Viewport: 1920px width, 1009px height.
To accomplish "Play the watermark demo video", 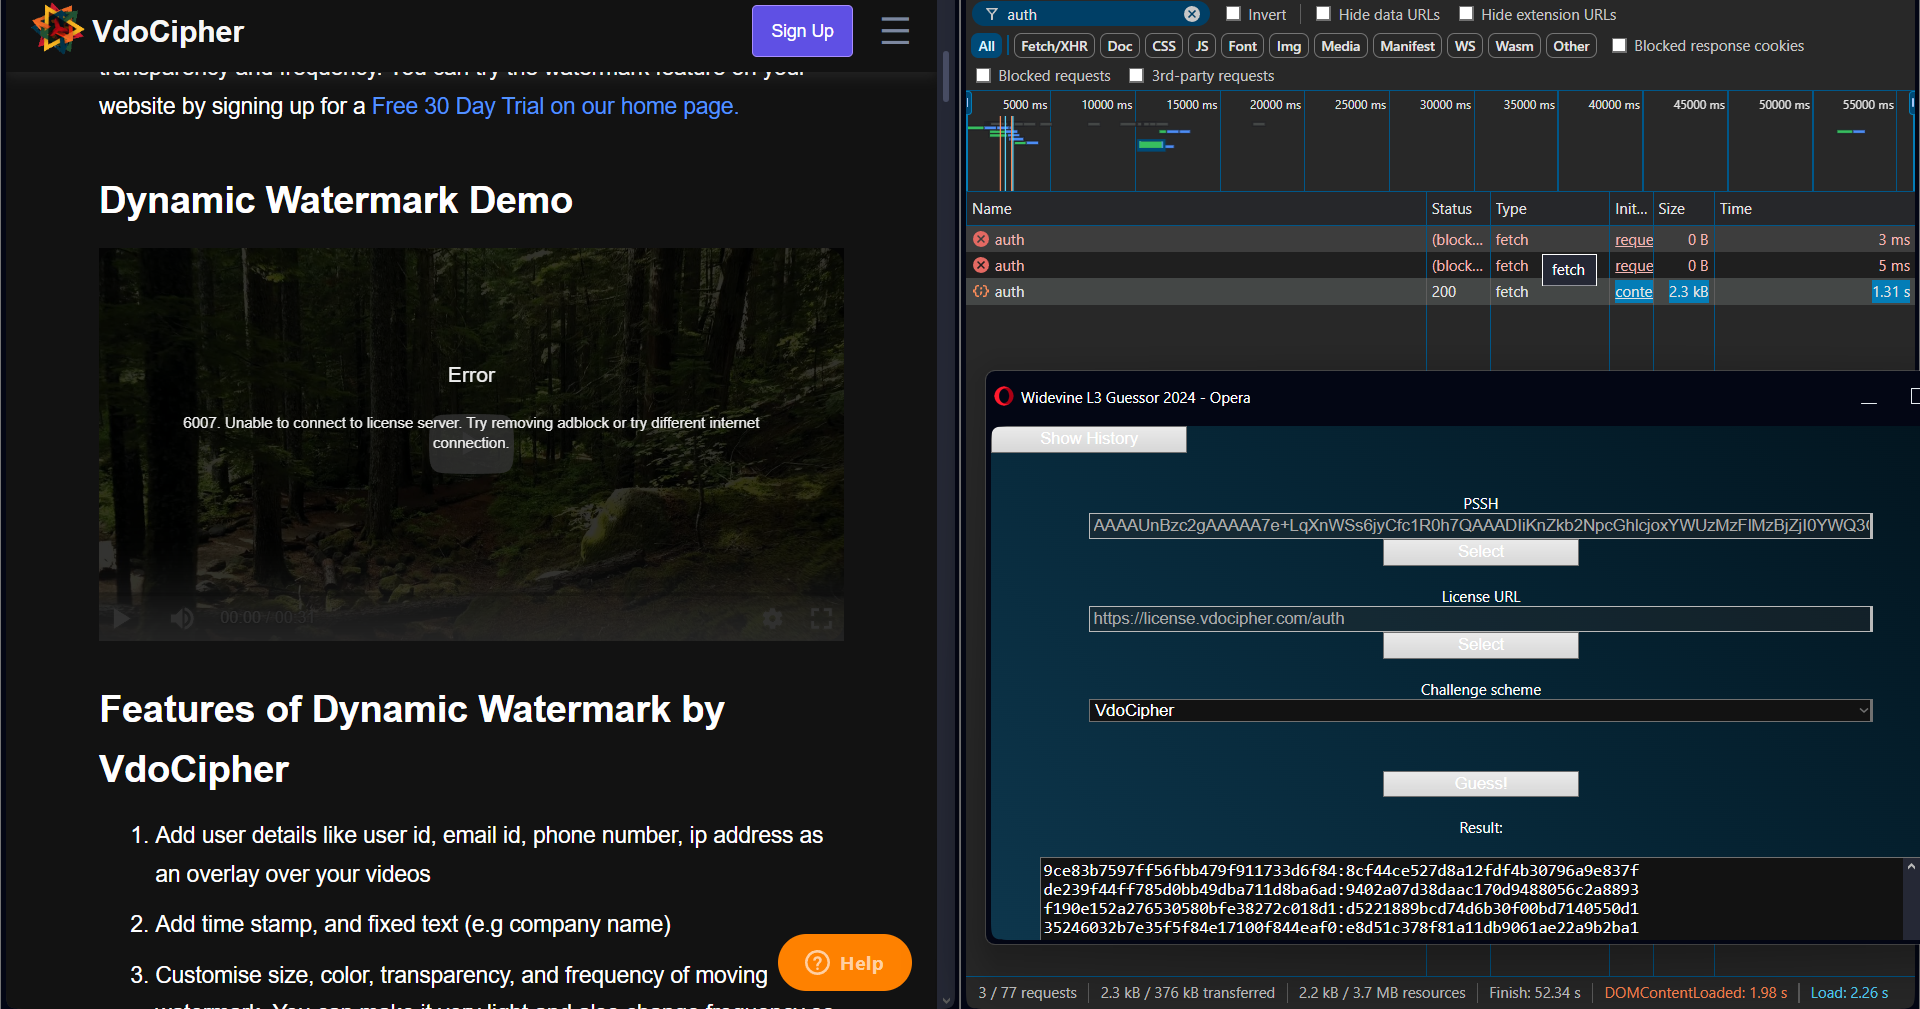I will tap(121, 618).
